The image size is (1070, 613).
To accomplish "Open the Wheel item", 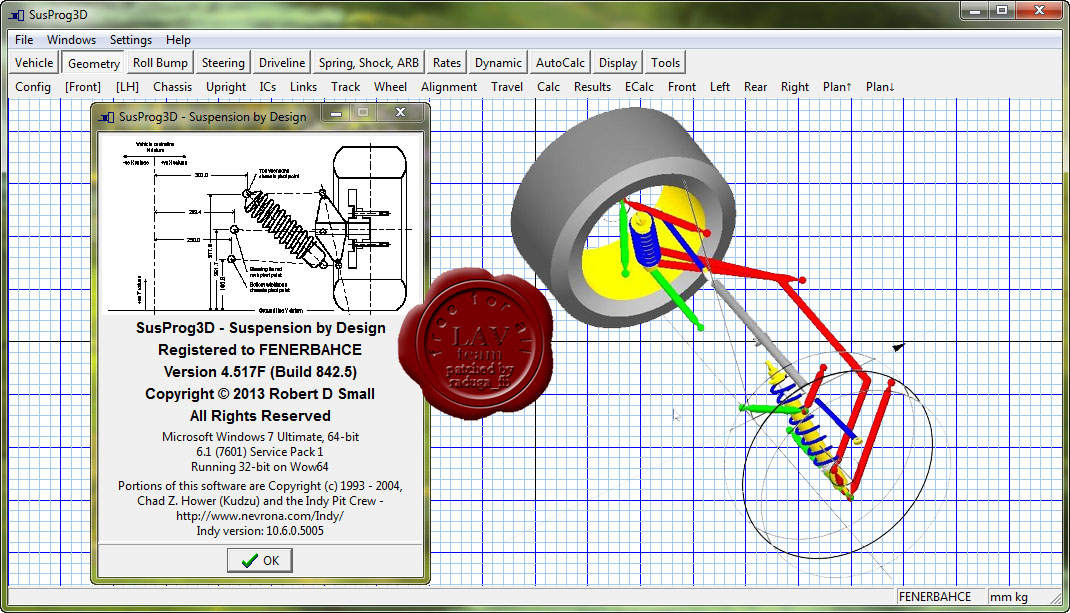I will (x=390, y=87).
